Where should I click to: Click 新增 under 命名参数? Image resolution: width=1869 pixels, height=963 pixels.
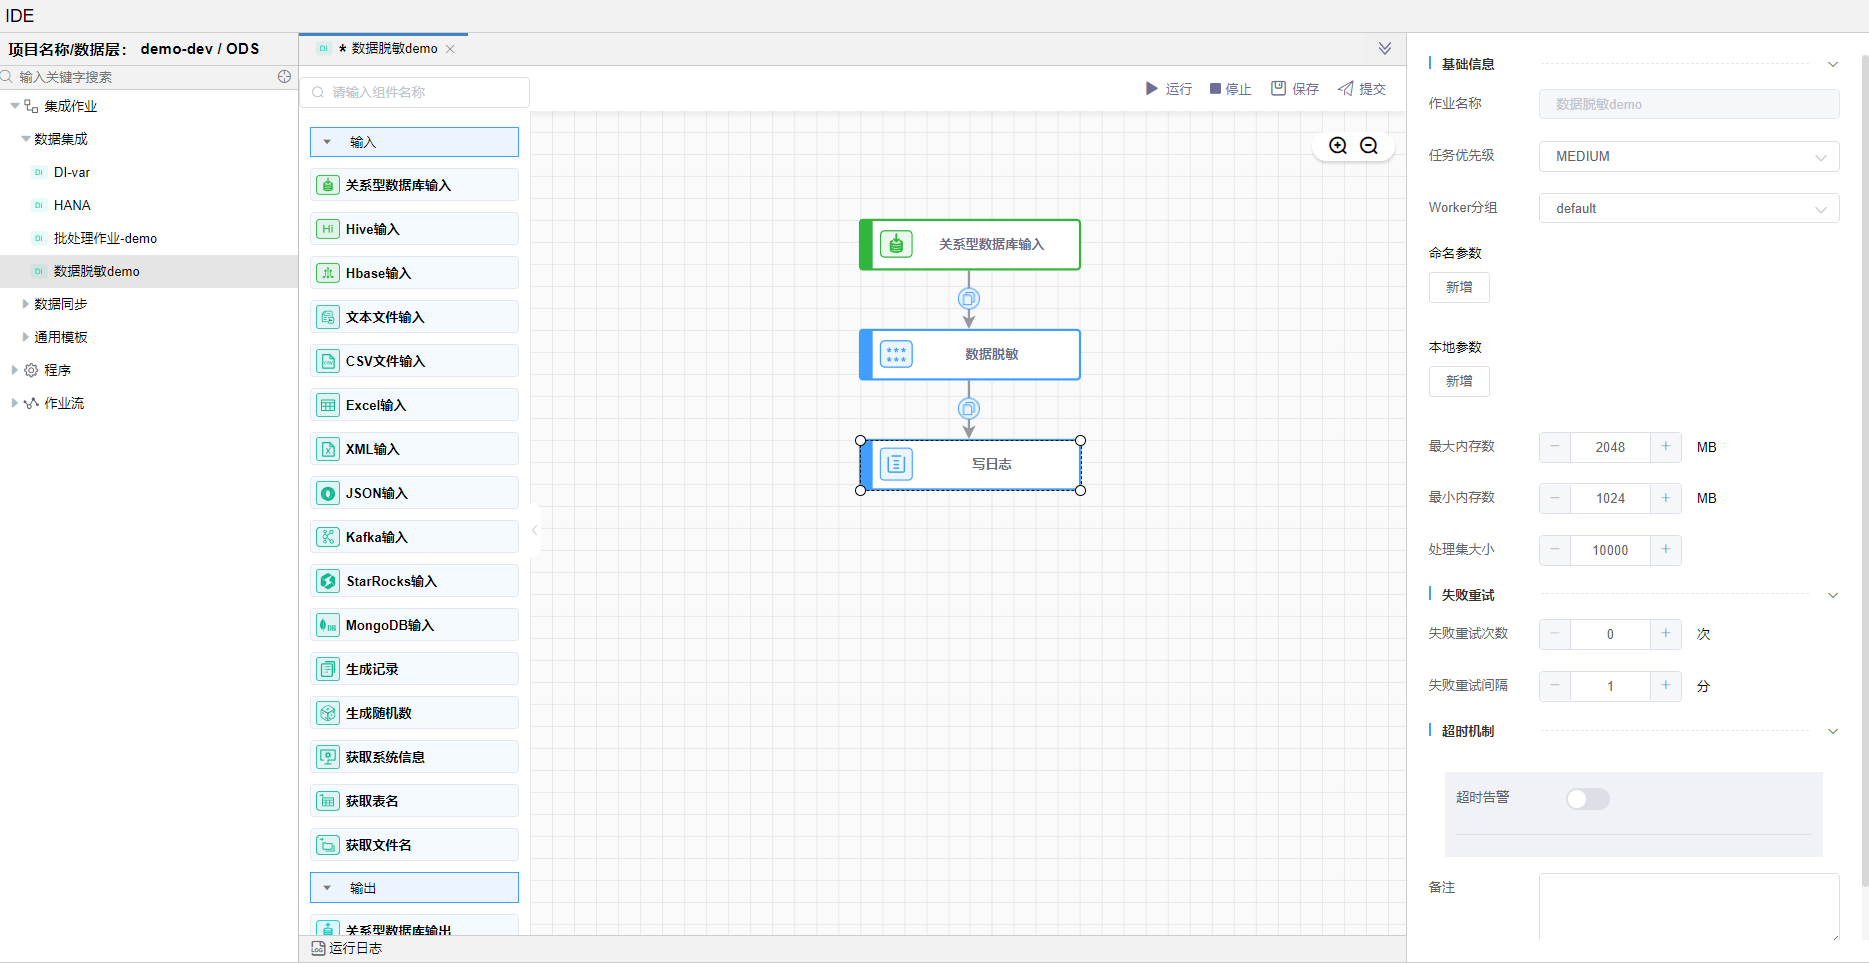click(x=1459, y=288)
